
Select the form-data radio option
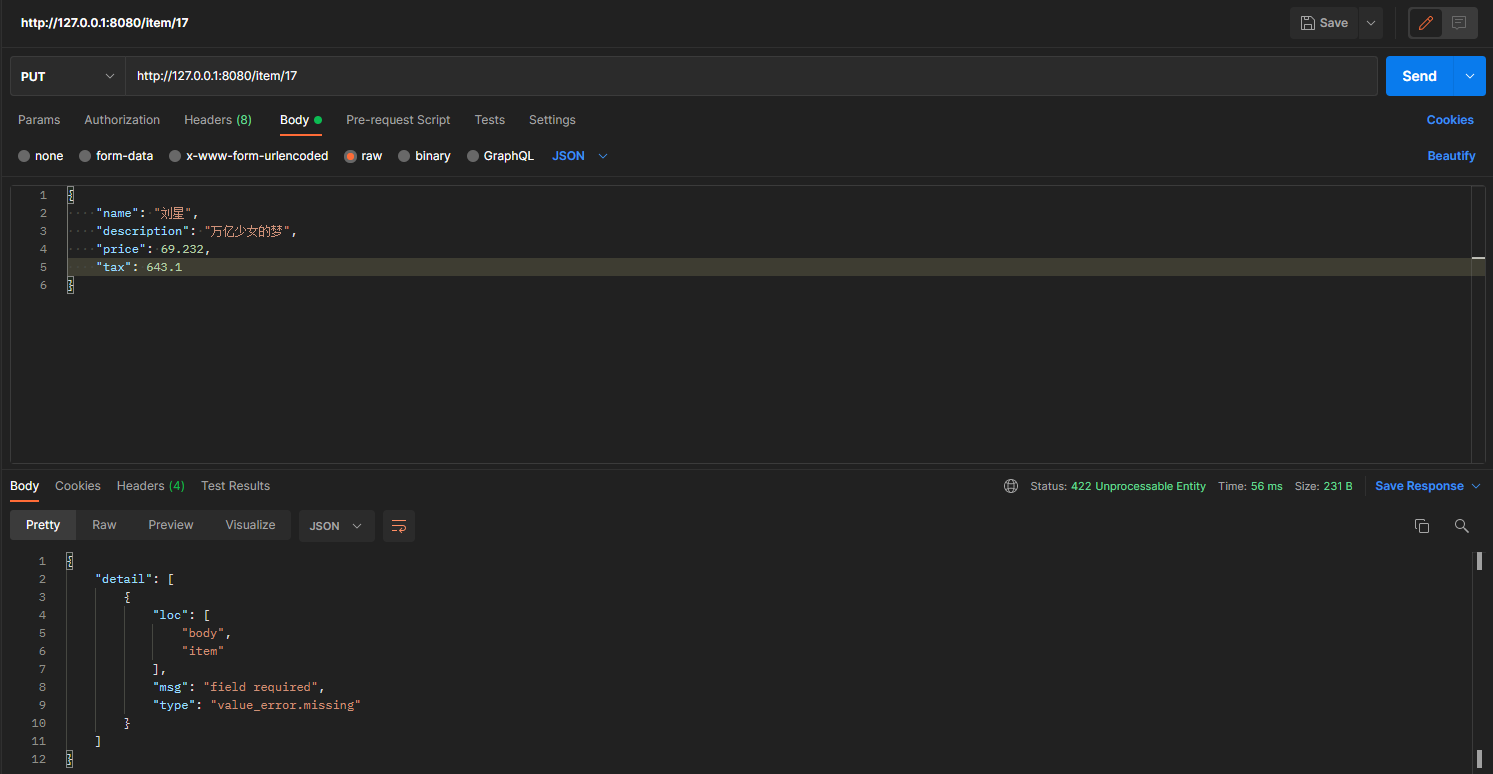click(x=85, y=156)
